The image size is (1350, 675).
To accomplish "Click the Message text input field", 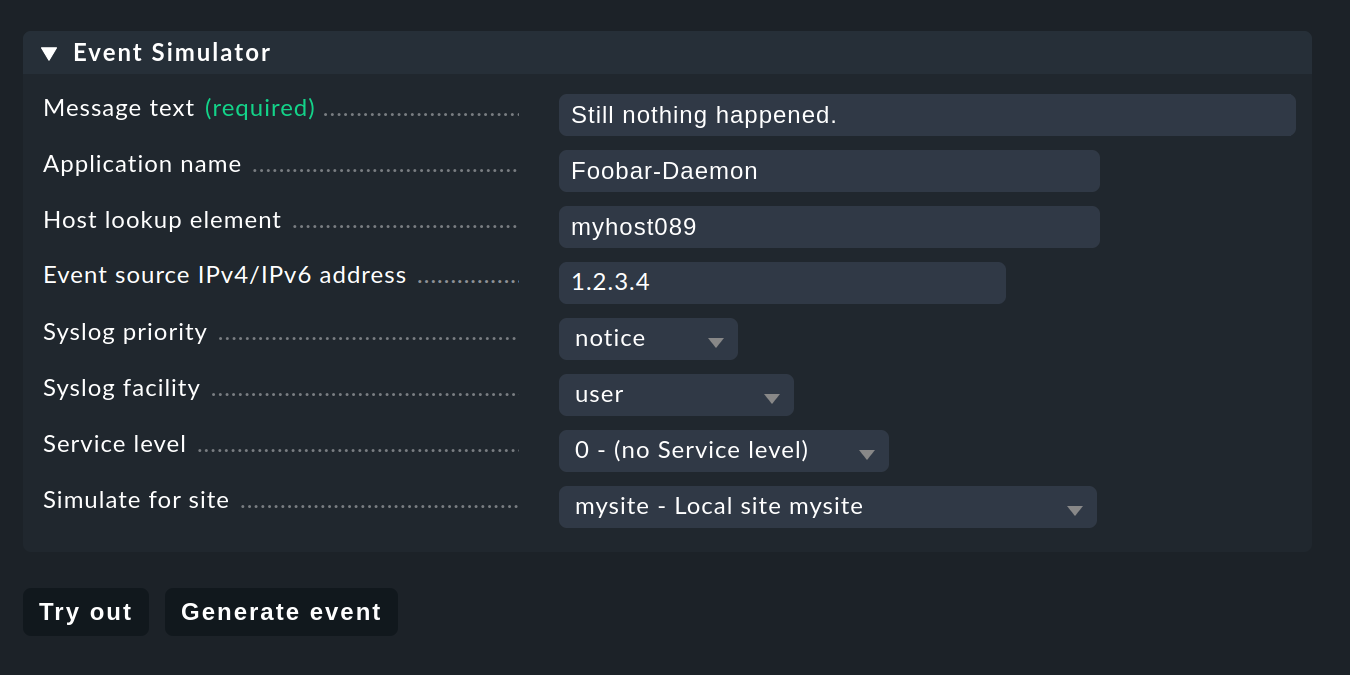I will point(927,115).
